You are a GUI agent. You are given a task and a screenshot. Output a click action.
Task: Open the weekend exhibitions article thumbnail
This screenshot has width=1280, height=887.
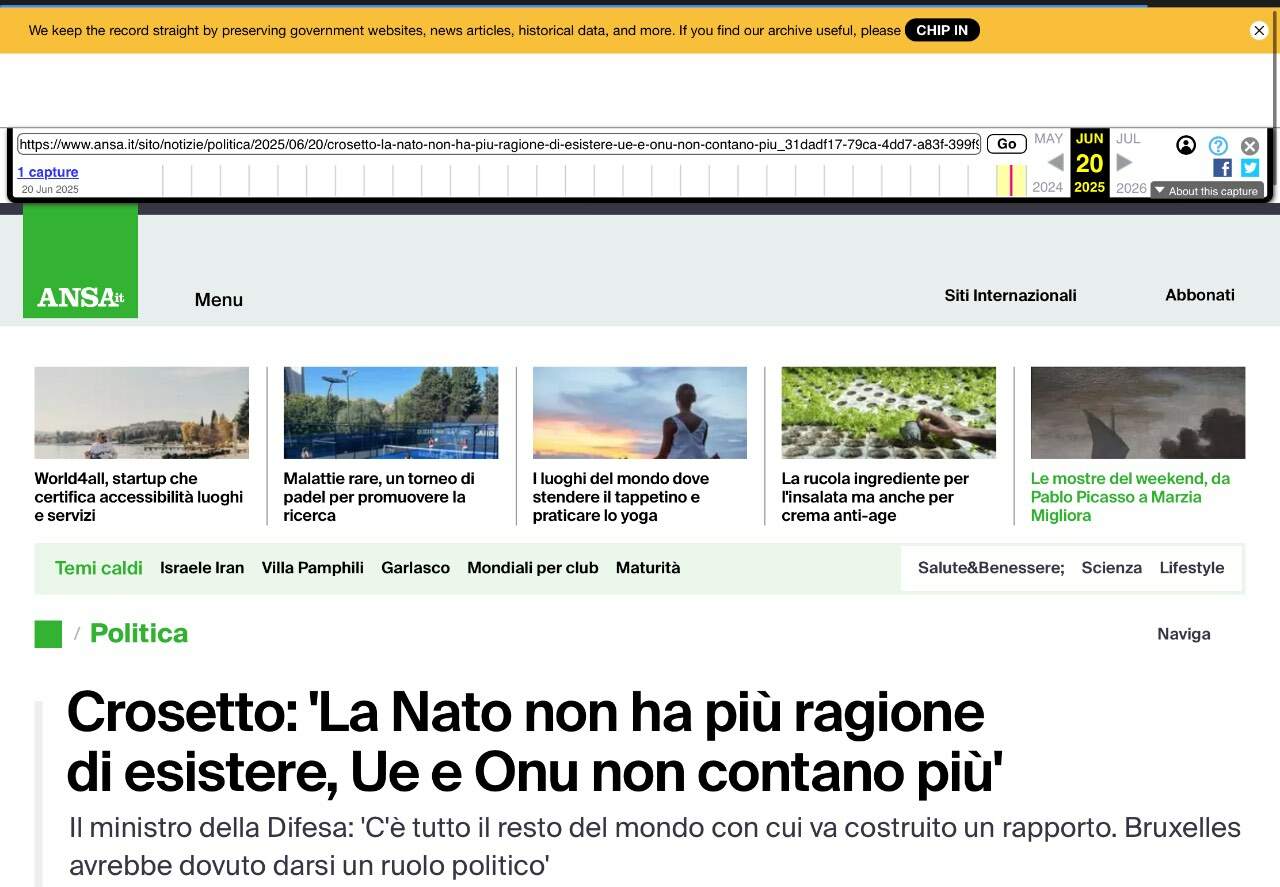point(1138,413)
